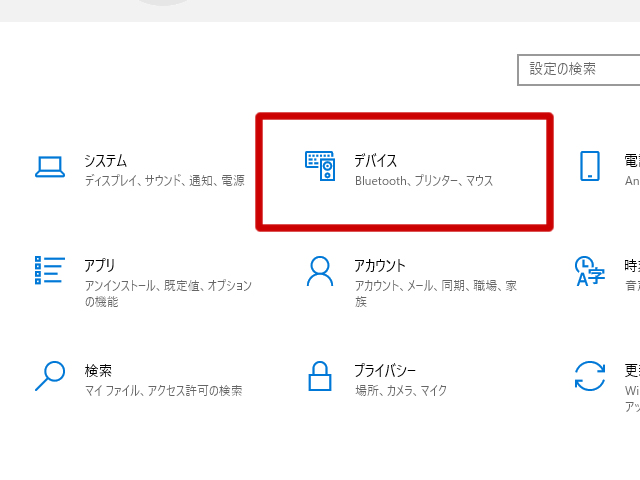640x480 pixels.
Task: Open the プライバシー padlock icon
Action: tap(320, 376)
